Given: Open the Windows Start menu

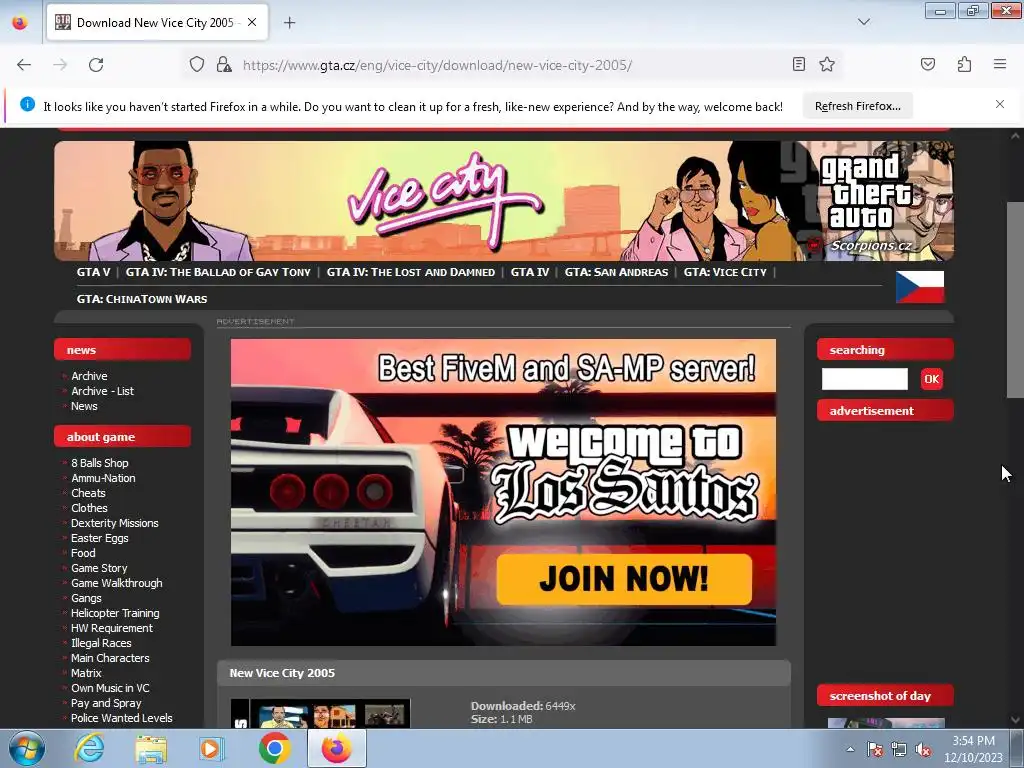Looking at the screenshot, I should [27, 748].
